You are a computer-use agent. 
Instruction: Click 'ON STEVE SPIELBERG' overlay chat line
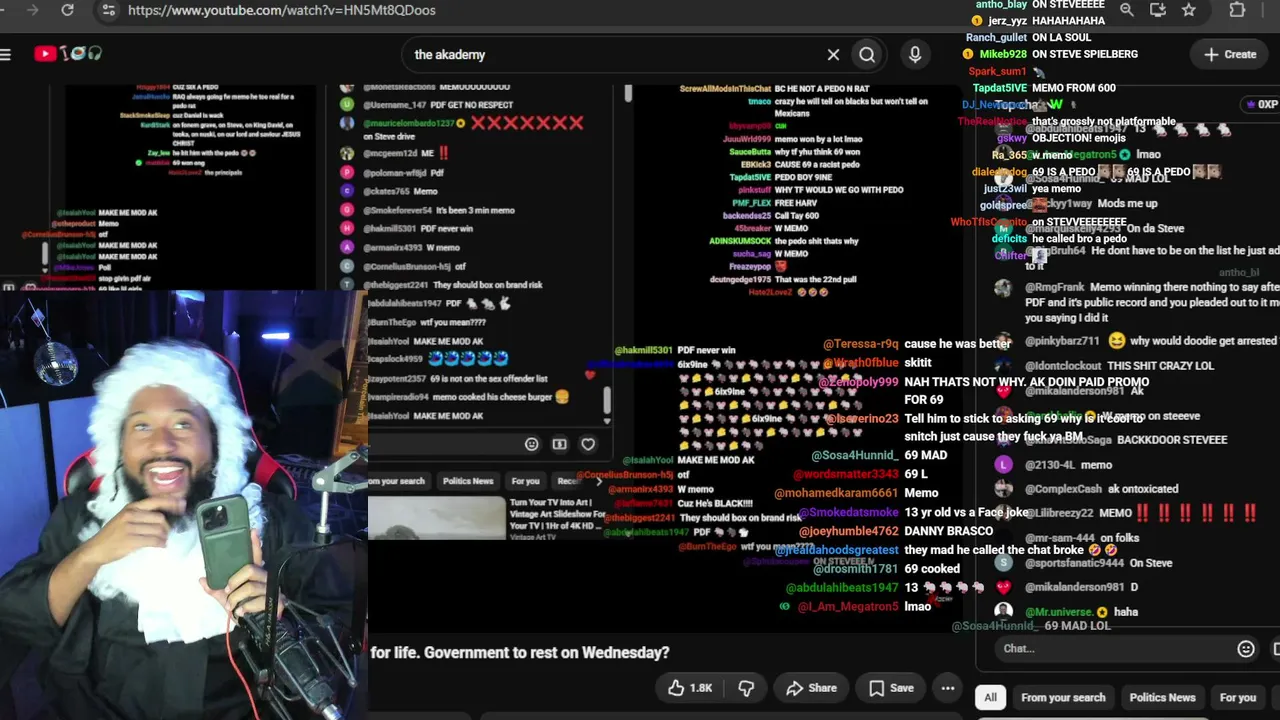click(1085, 54)
